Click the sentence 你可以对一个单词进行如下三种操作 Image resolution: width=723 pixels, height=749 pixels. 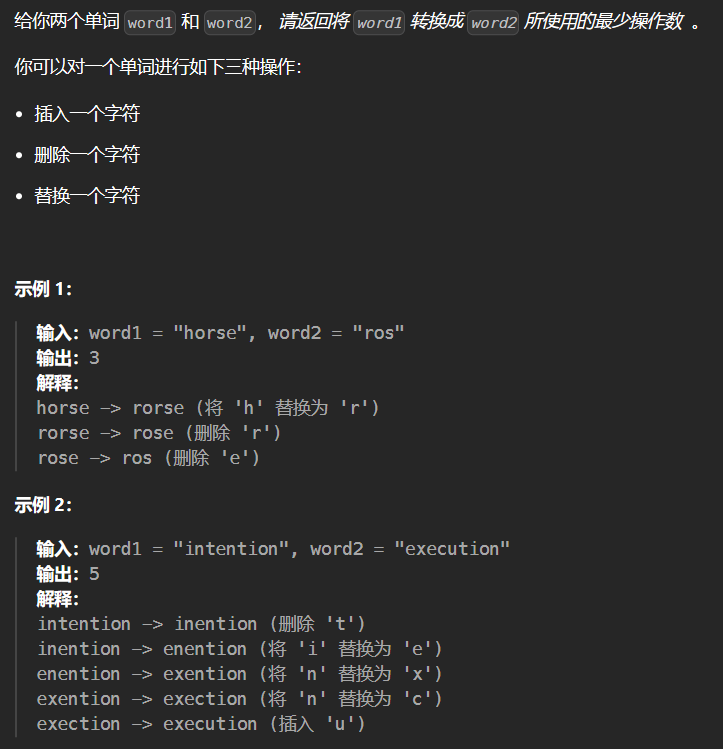158,67
